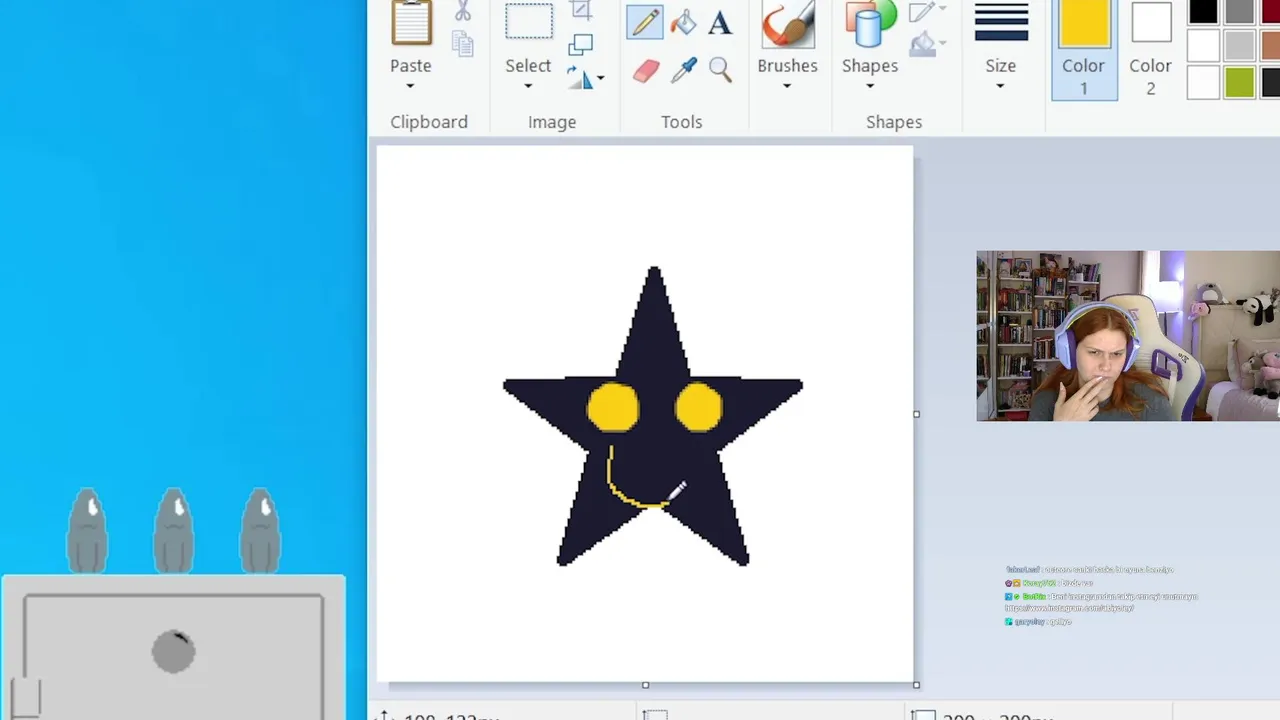Click the Resize icon in Image group

[581, 45]
